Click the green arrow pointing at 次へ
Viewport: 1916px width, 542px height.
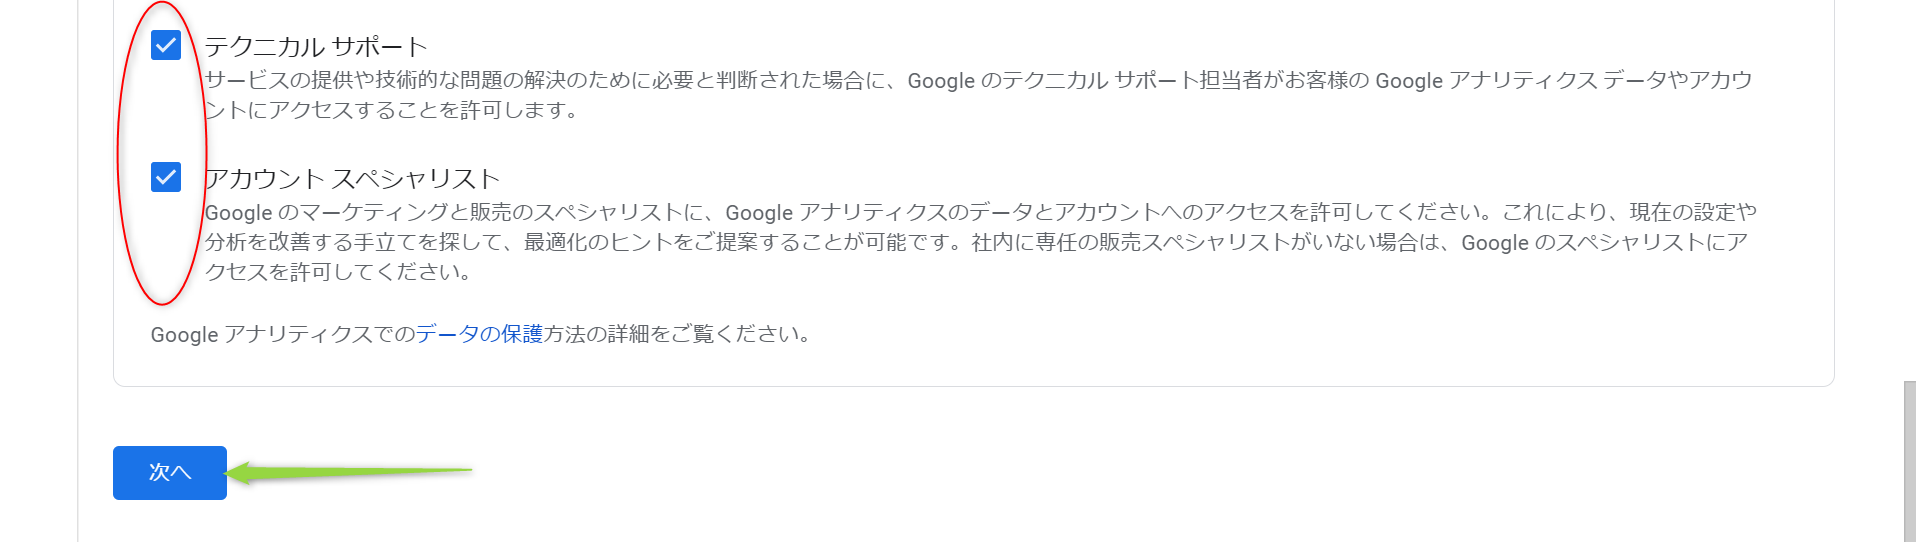350,471
